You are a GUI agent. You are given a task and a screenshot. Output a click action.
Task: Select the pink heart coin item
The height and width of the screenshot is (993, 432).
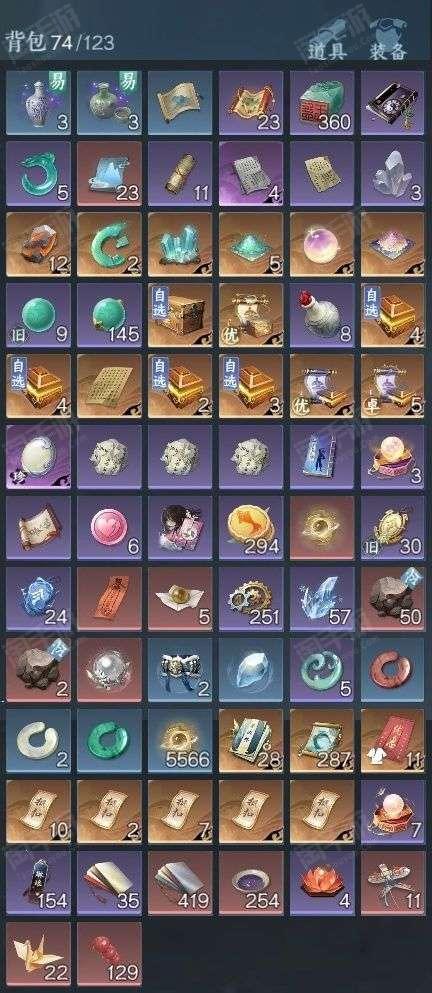tap(109, 527)
